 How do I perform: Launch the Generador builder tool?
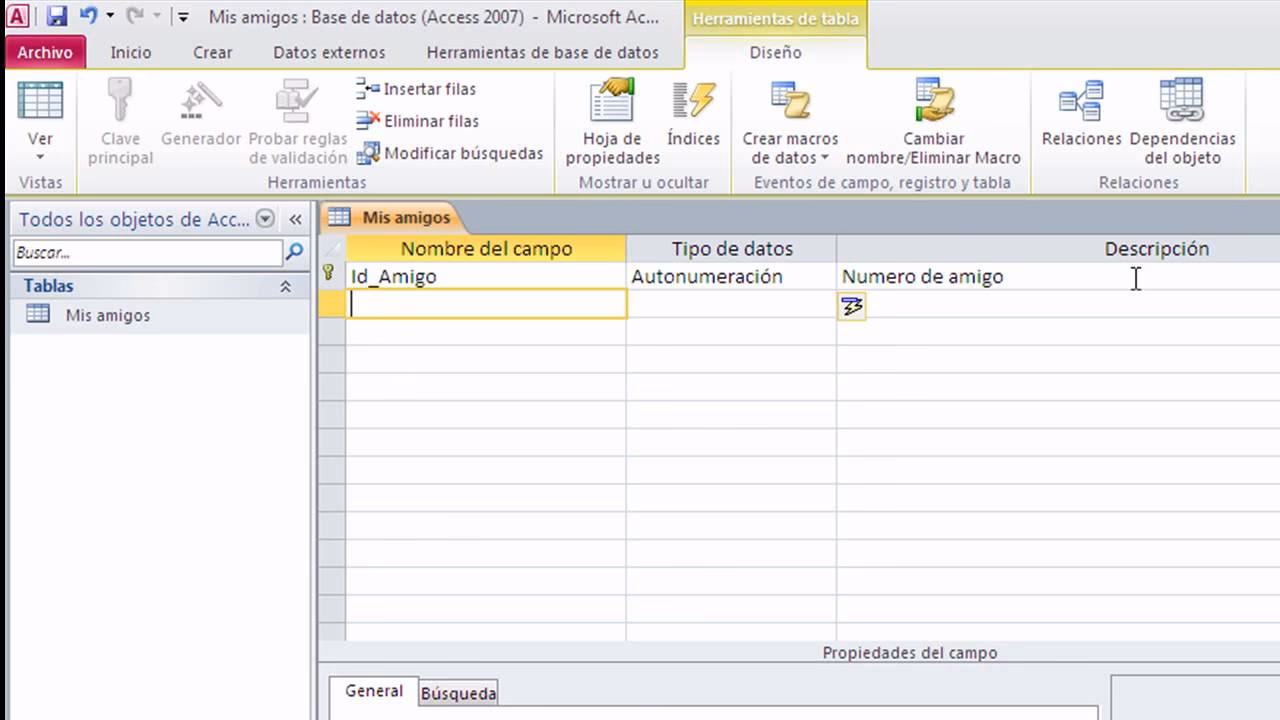pos(201,113)
